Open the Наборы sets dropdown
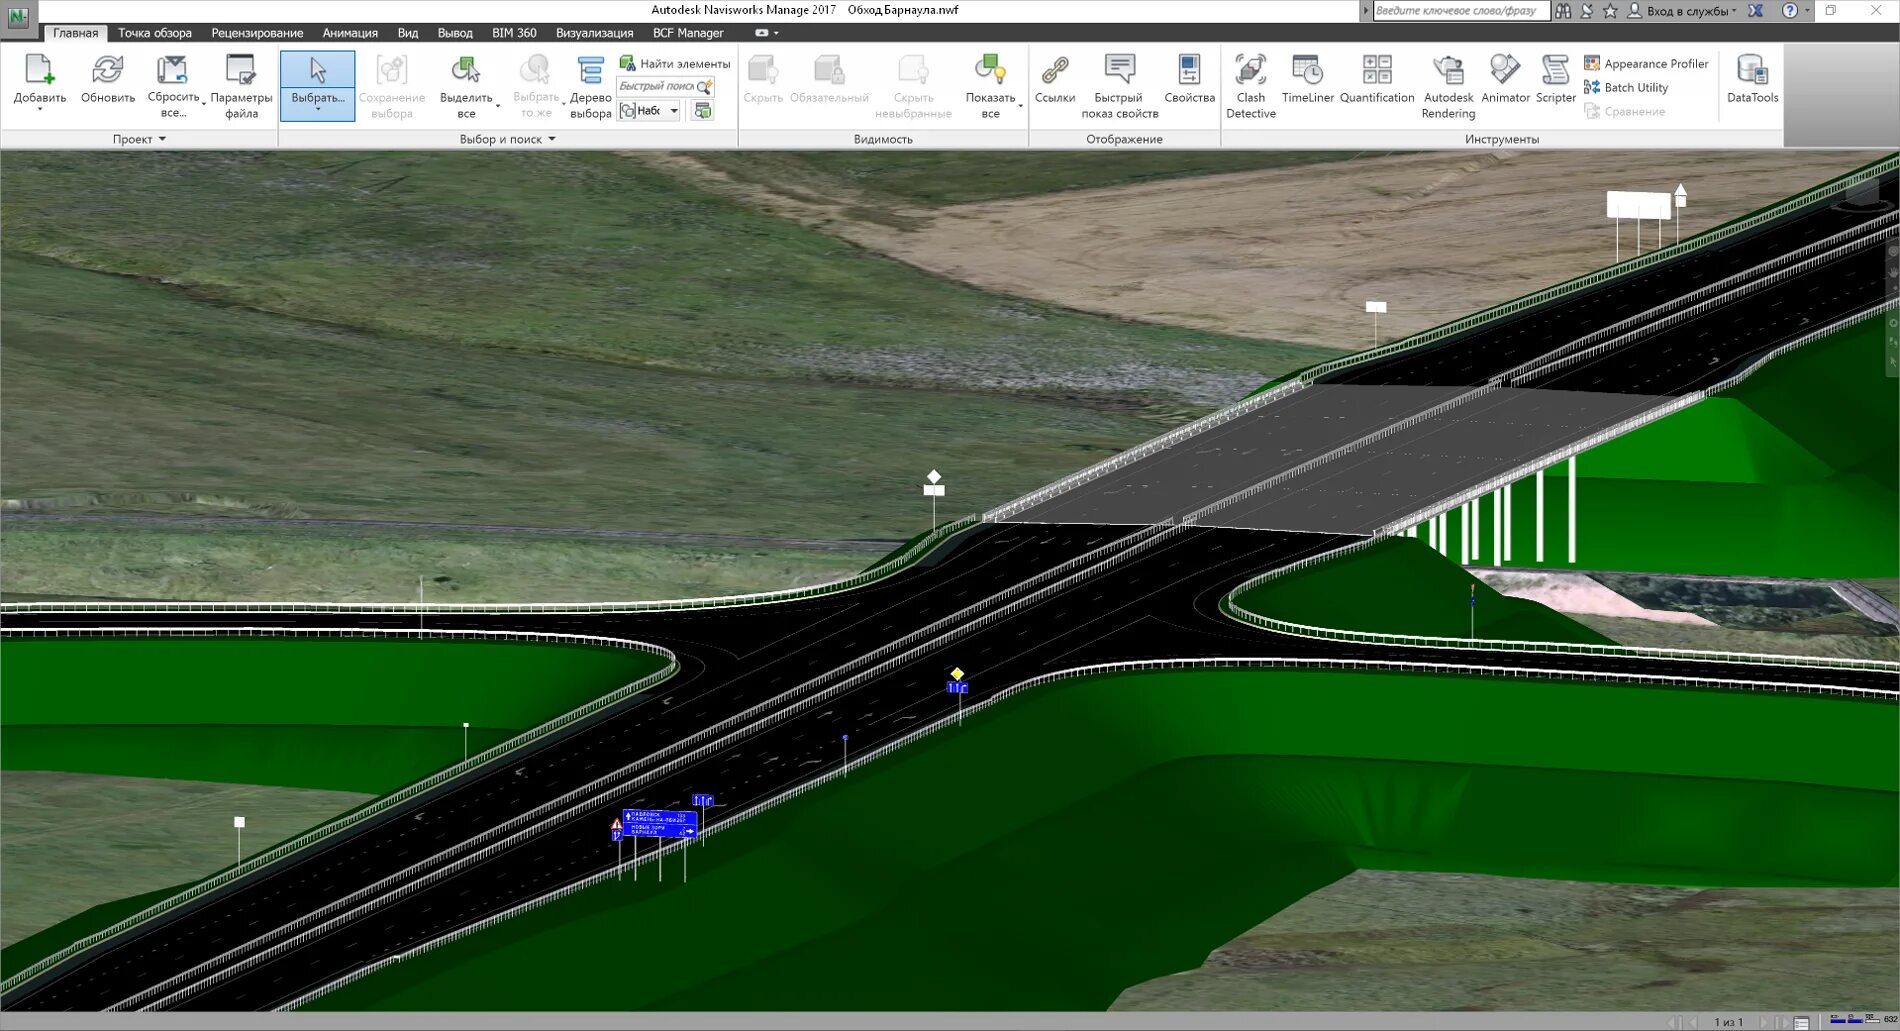1900x1031 pixels. (674, 111)
